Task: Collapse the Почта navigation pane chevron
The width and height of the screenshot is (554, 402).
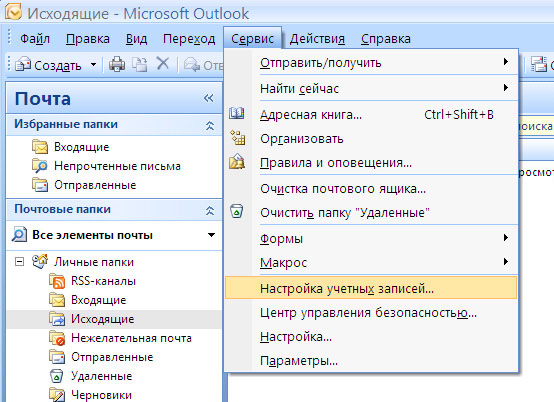Action: coord(208,98)
